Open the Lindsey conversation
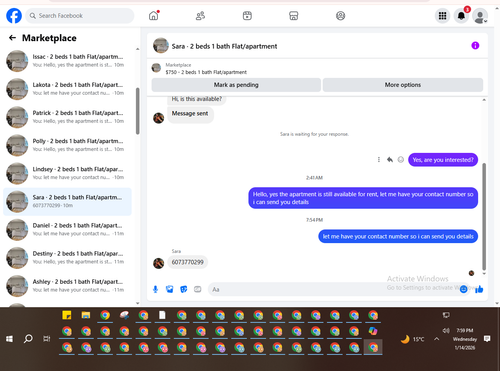 (67, 173)
